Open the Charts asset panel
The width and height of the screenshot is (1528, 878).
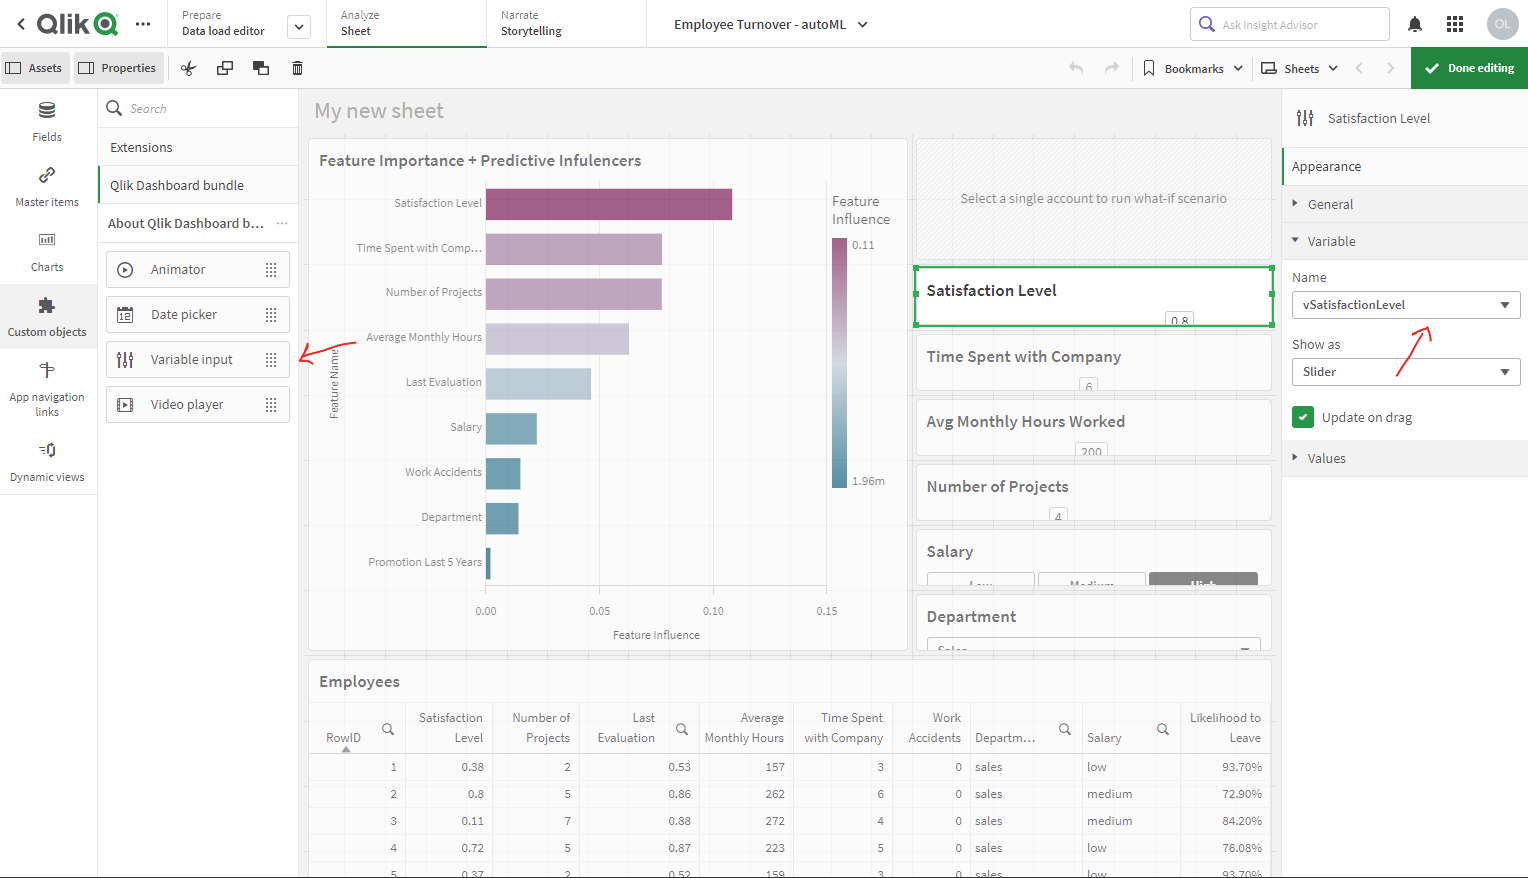tap(47, 252)
